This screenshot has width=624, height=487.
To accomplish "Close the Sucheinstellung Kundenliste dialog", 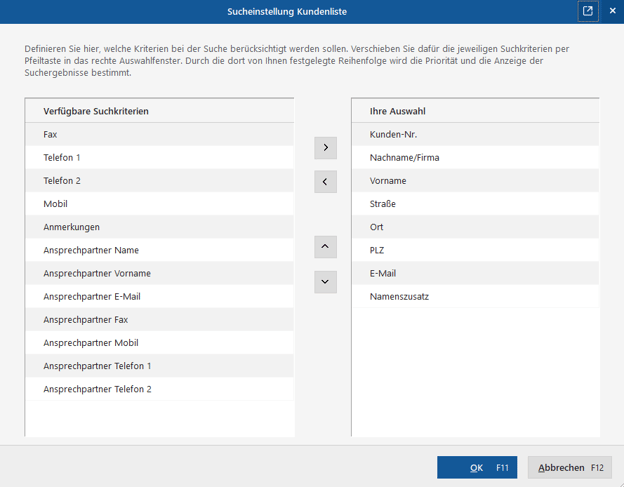I will click(x=611, y=11).
